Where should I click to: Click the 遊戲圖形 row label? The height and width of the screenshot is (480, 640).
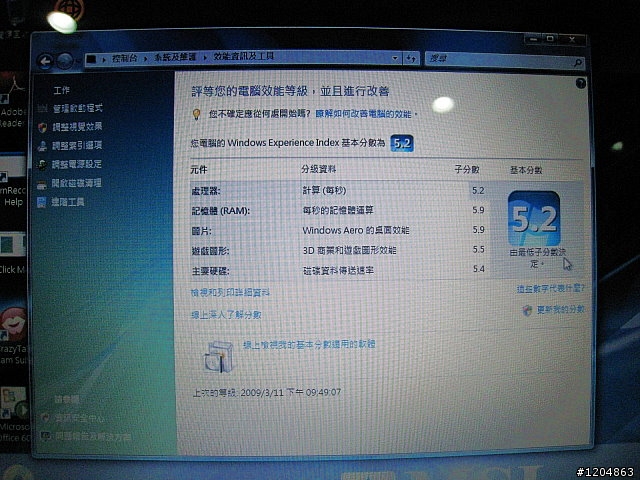(x=210, y=251)
